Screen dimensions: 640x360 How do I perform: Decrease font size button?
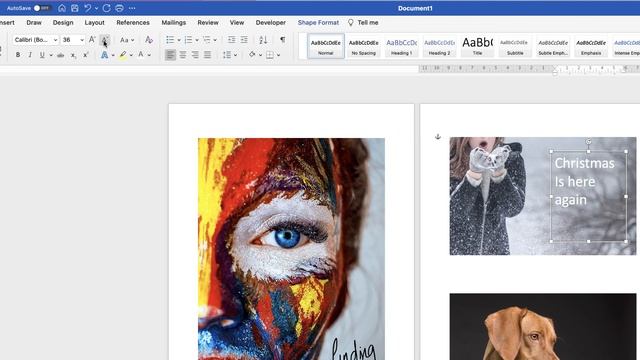(104, 40)
